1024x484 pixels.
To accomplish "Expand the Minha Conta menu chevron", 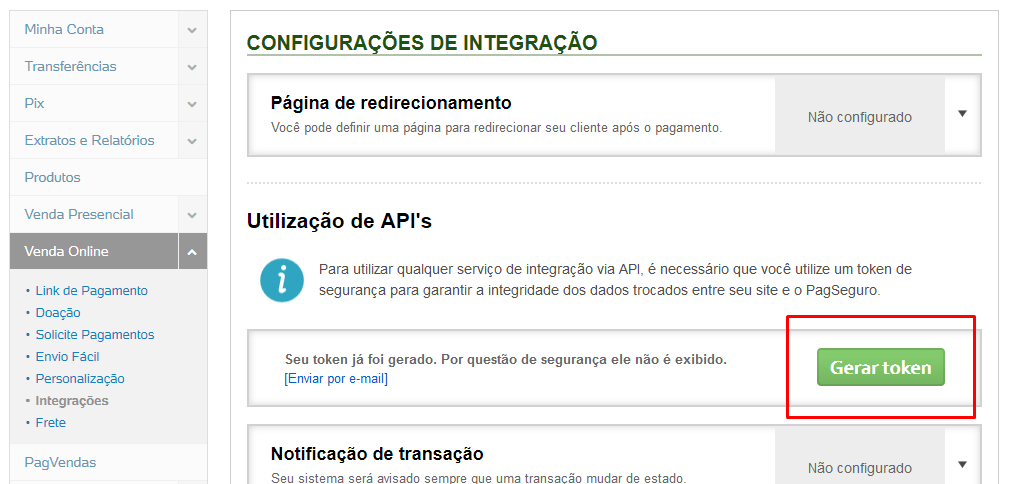I will tap(192, 30).
